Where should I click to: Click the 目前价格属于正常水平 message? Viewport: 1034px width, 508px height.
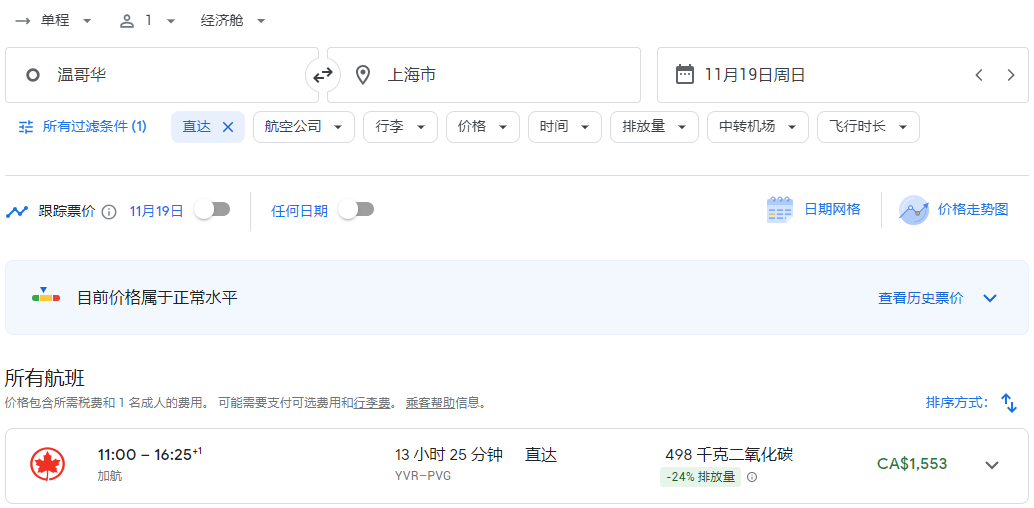pos(158,298)
